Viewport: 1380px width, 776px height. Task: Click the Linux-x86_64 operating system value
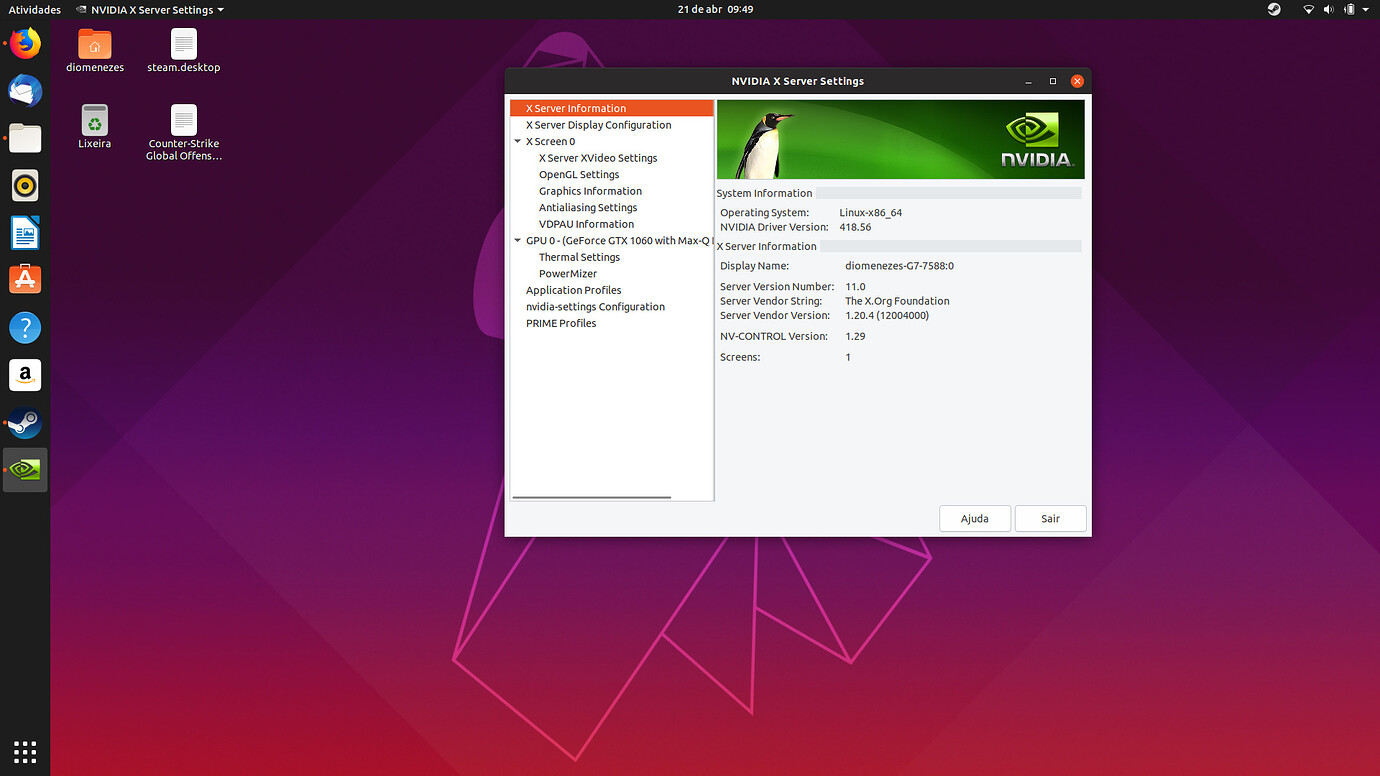pos(870,213)
